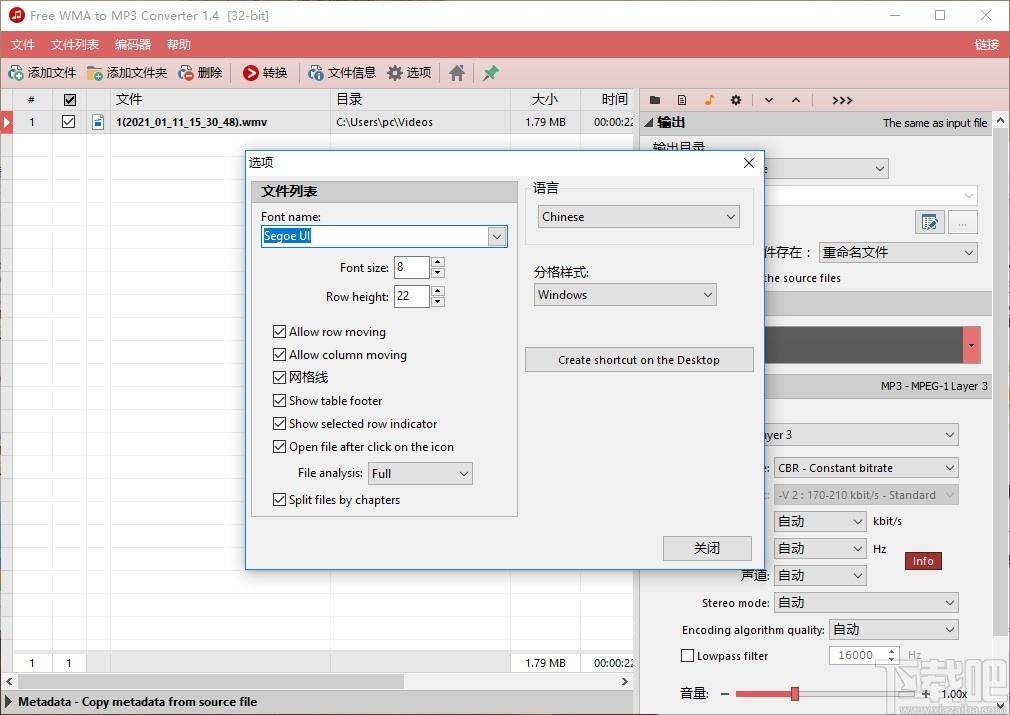Open the Font name dropdown arrow
1010x715 pixels.
(497, 237)
